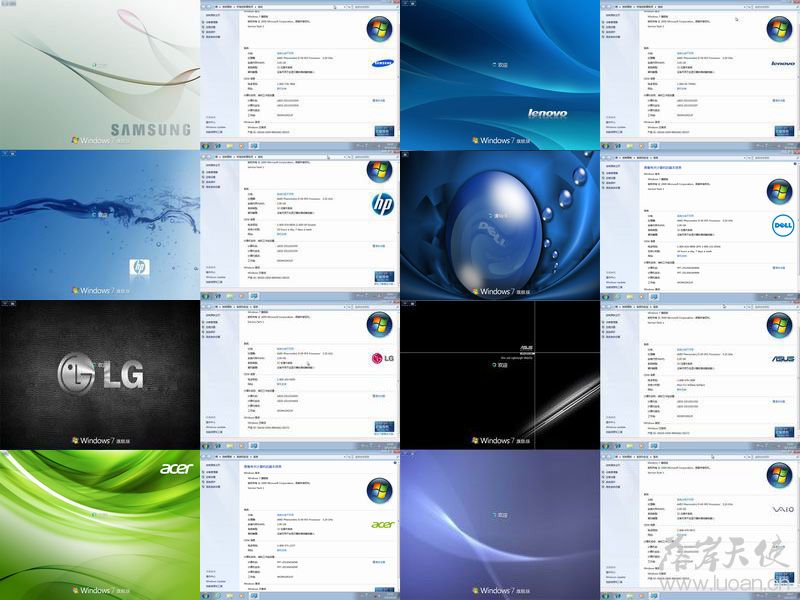The image size is (800, 600).
Task: Click the Samsung logo in the Samsung system window
Action: coord(383,63)
